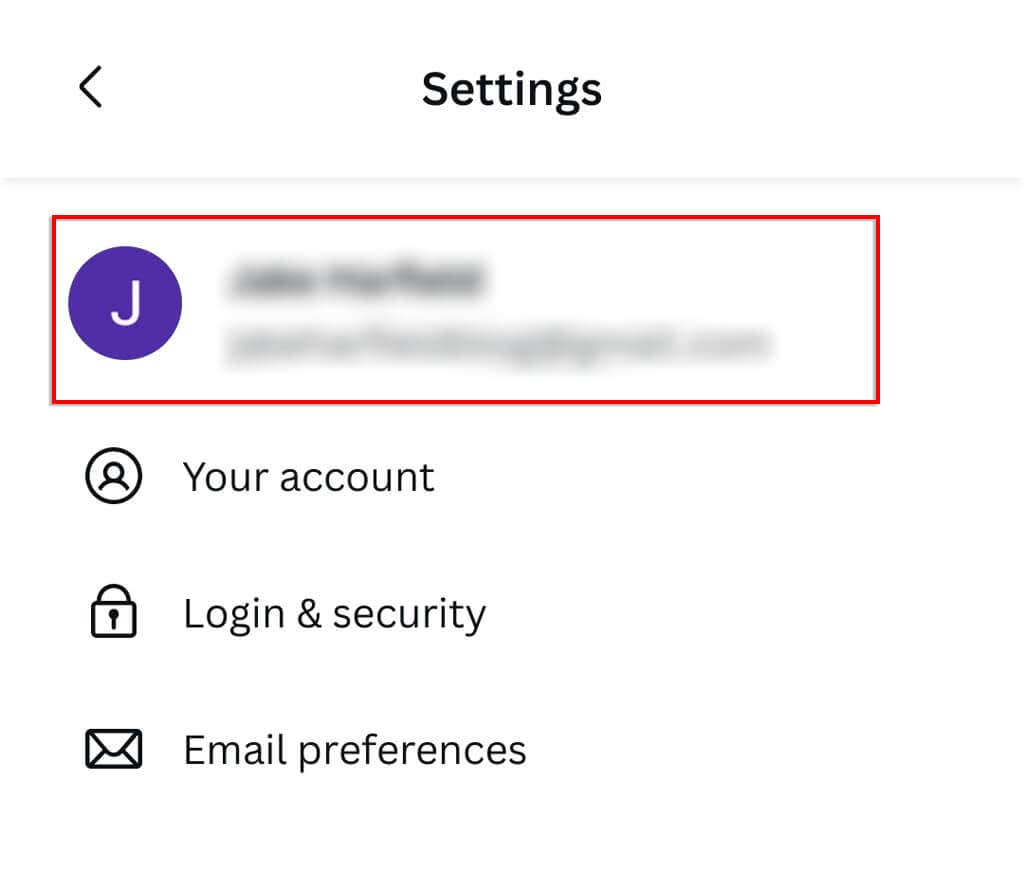Click the envelope icon for Email preferences
Image resolution: width=1024 pixels, height=870 pixels.
[114, 749]
